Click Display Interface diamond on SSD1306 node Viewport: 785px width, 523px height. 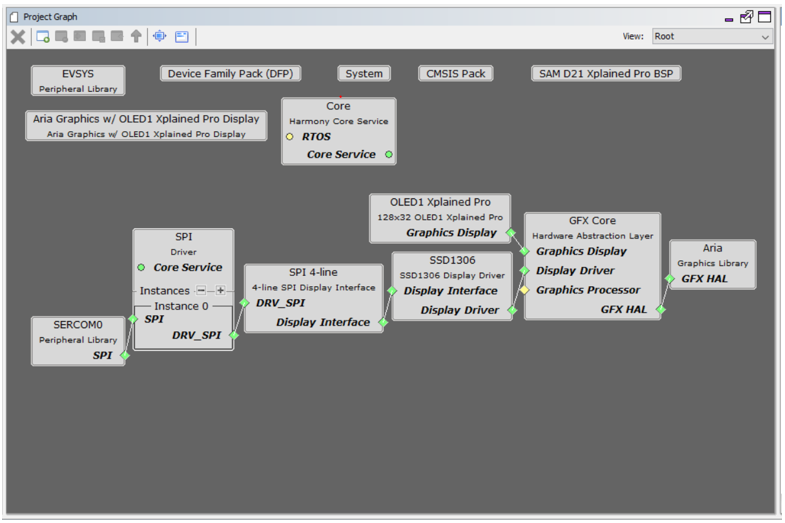click(392, 291)
